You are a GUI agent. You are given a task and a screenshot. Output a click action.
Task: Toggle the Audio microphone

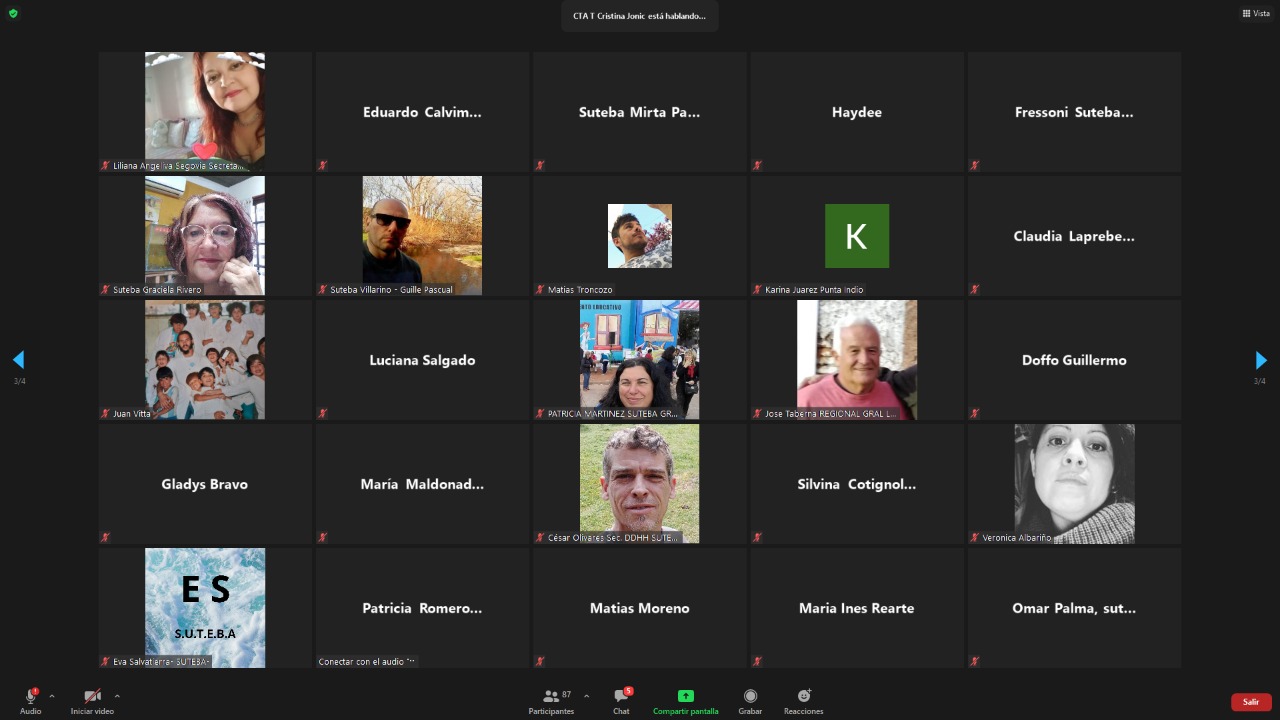point(30,700)
